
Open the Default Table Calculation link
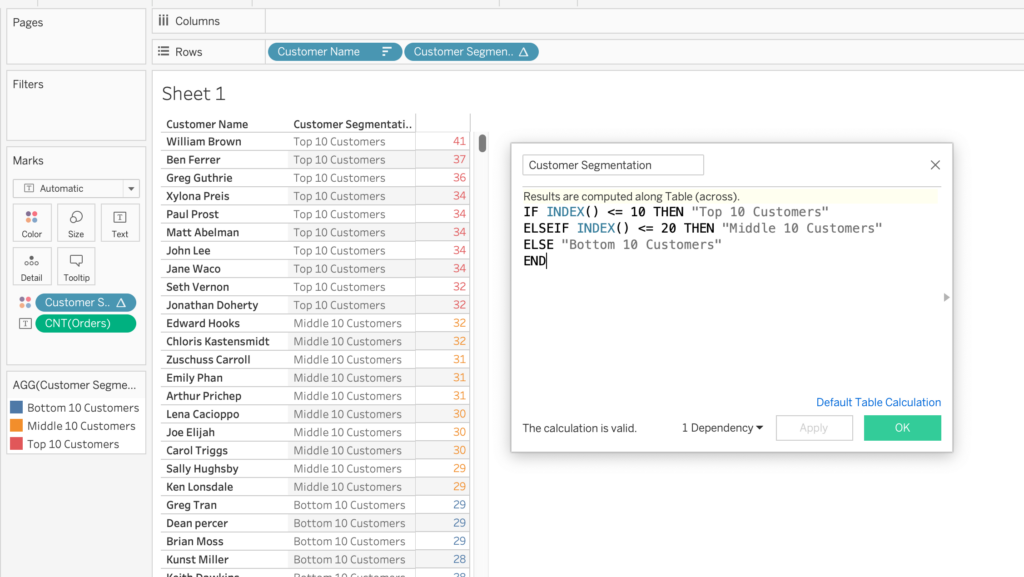pyautogui.click(x=878, y=402)
